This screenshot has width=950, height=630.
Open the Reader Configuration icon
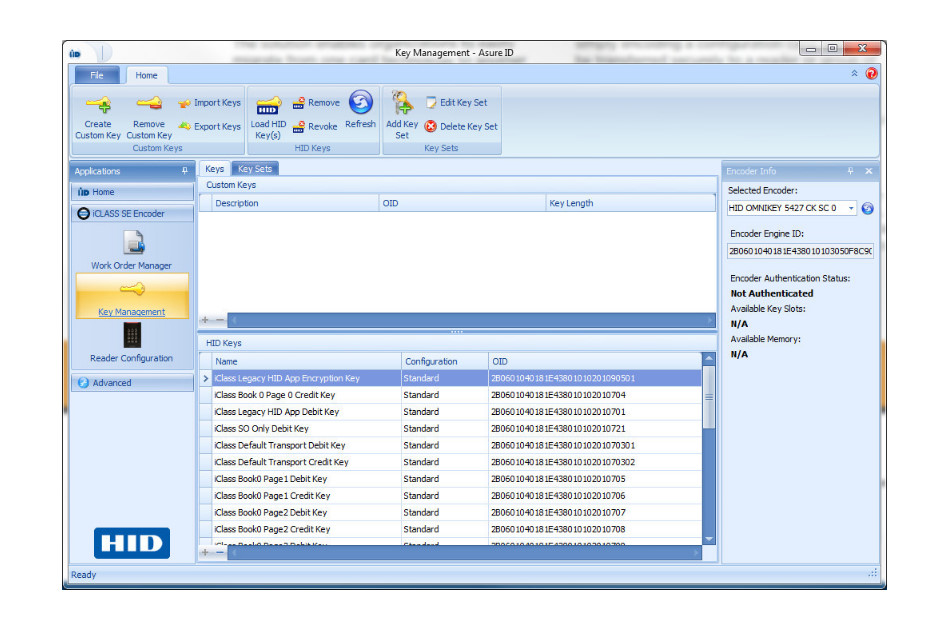click(132, 335)
